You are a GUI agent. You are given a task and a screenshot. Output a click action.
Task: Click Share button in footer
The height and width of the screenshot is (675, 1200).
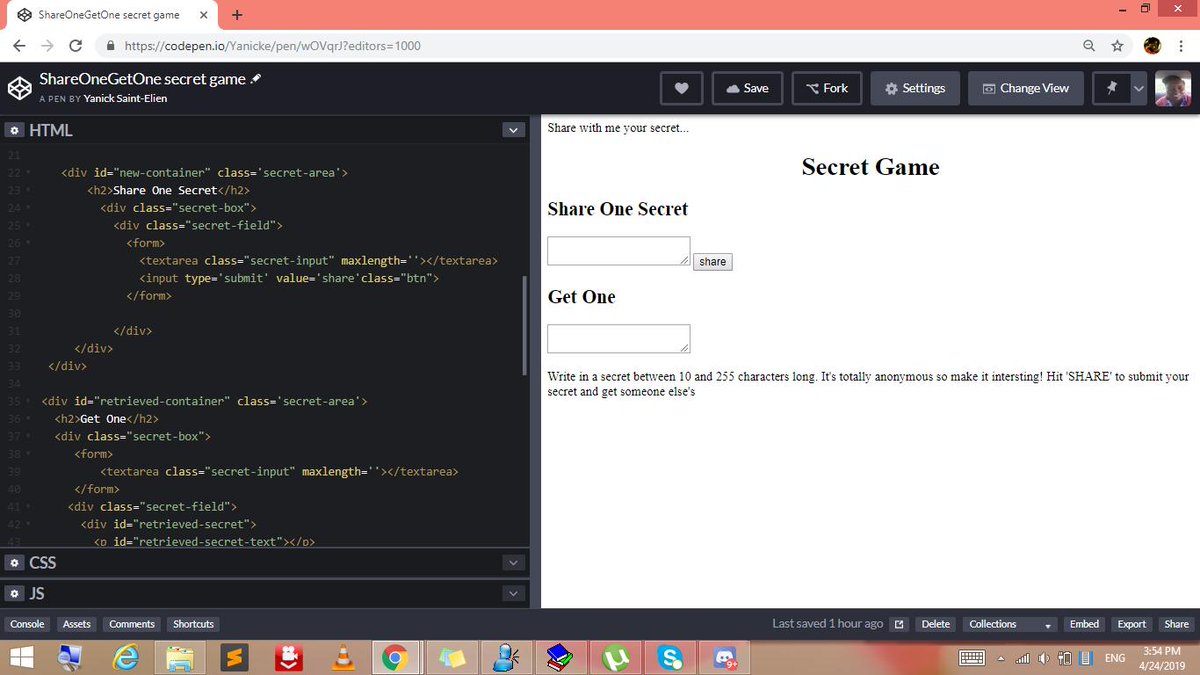(x=1176, y=624)
